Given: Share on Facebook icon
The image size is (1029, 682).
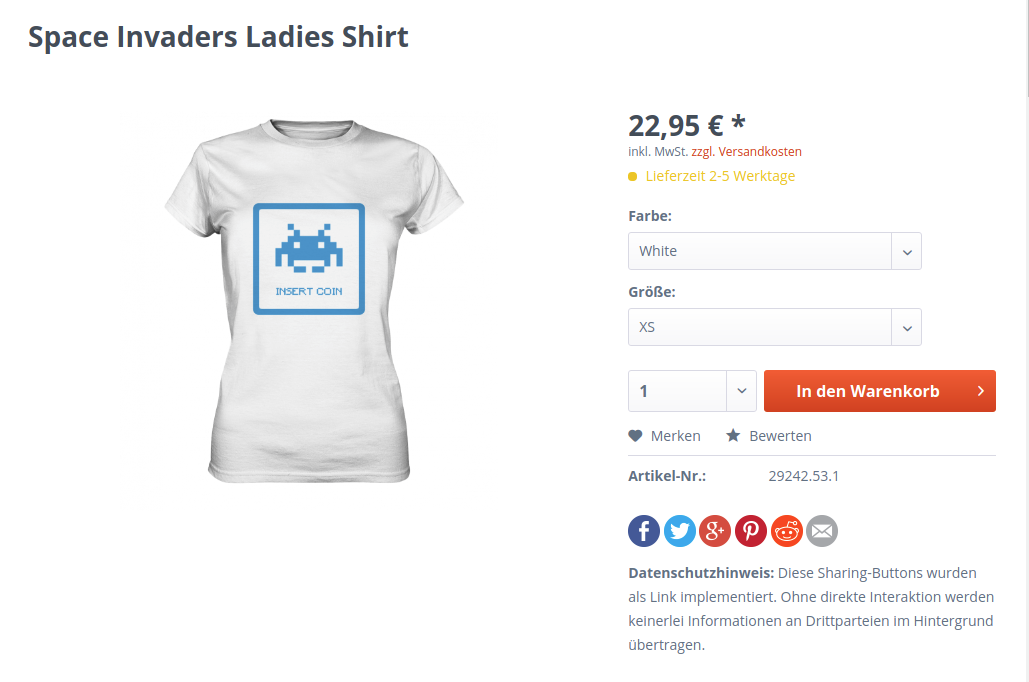Looking at the screenshot, I should point(644,530).
